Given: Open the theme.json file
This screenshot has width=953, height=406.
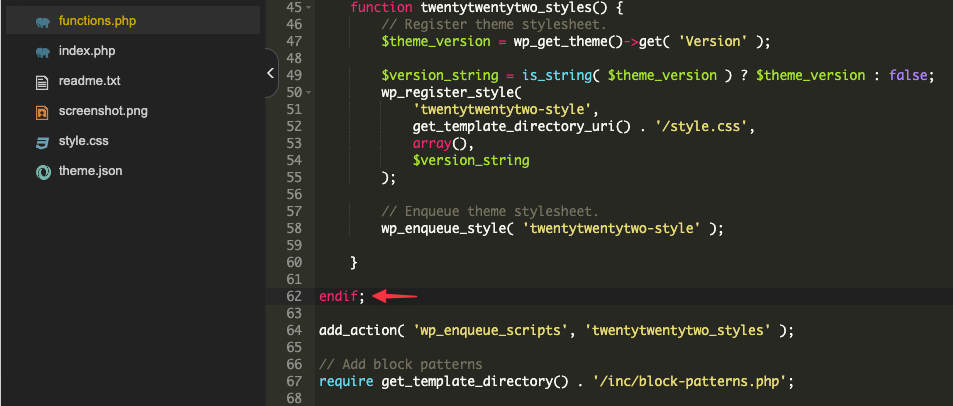Looking at the screenshot, I should 90,171.
